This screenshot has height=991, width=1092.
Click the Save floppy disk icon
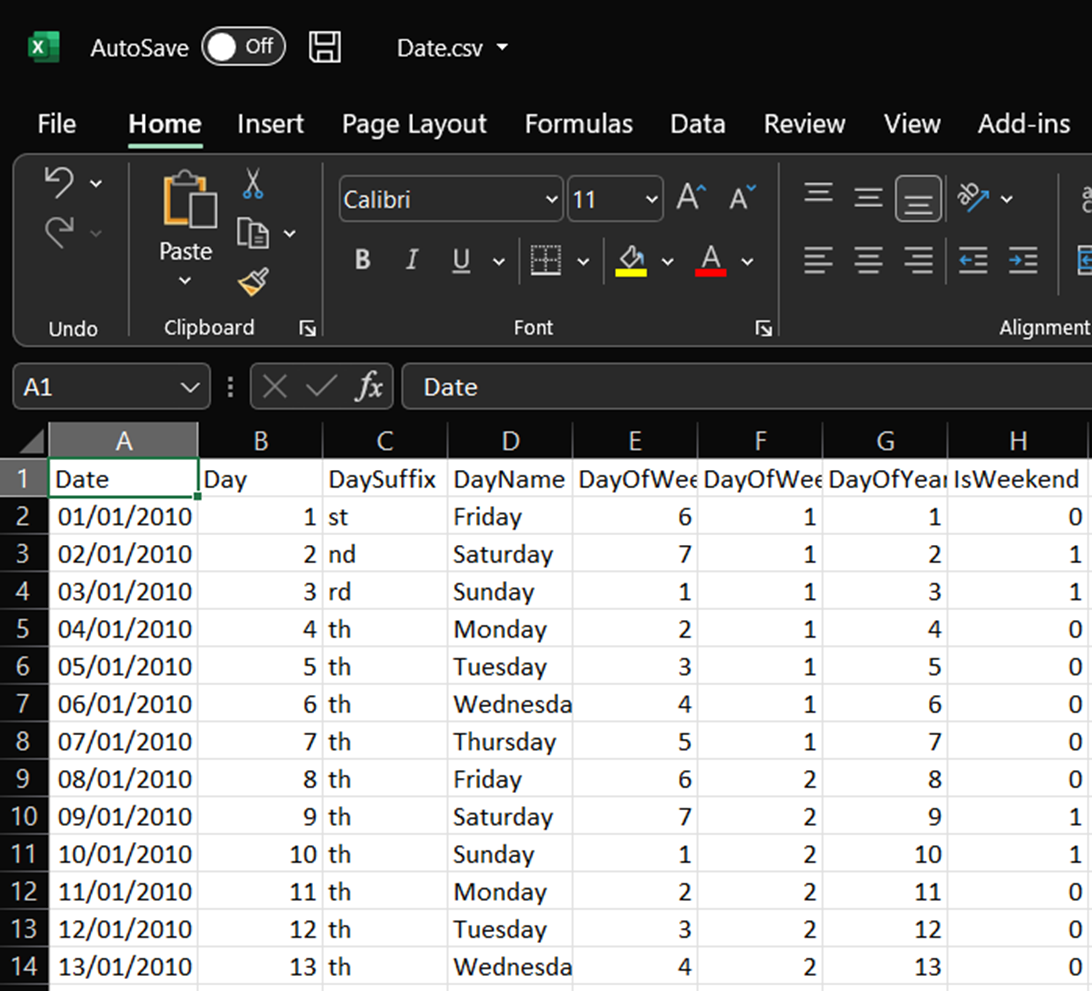pos(325,47)
